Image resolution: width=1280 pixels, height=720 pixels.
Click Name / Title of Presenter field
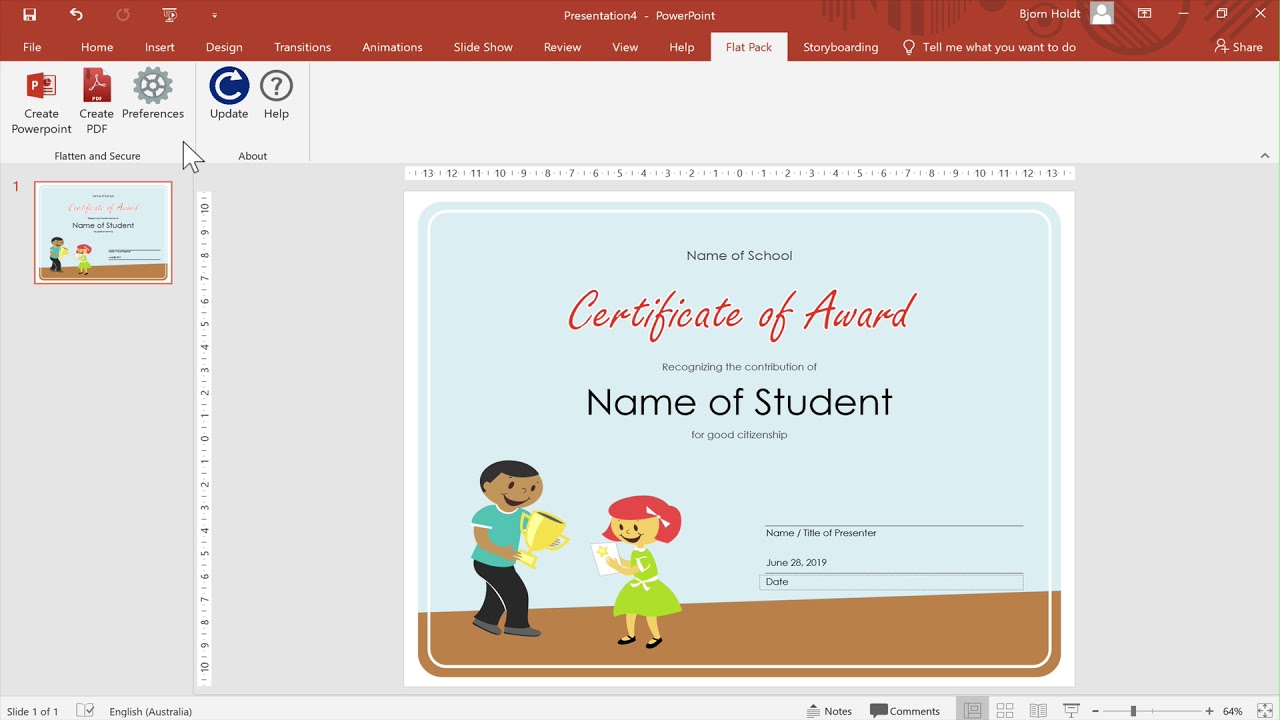click(x=821, y=533)
